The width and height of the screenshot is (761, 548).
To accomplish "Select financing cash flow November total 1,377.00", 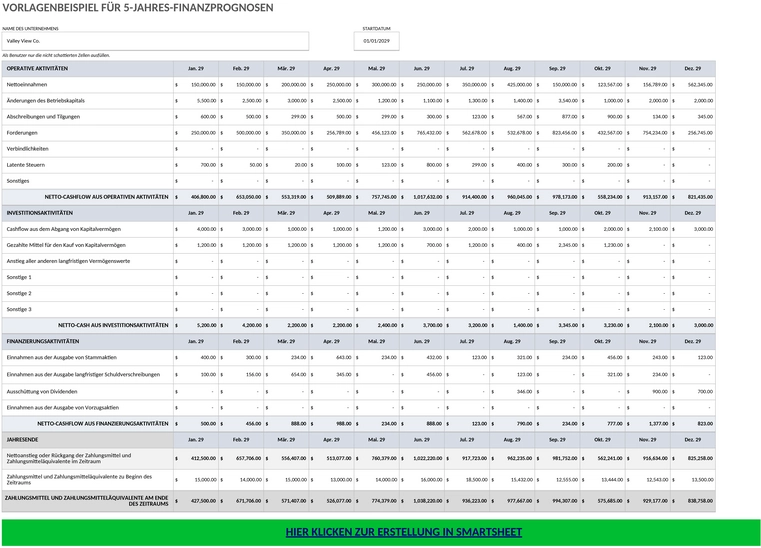I will 648,424.
